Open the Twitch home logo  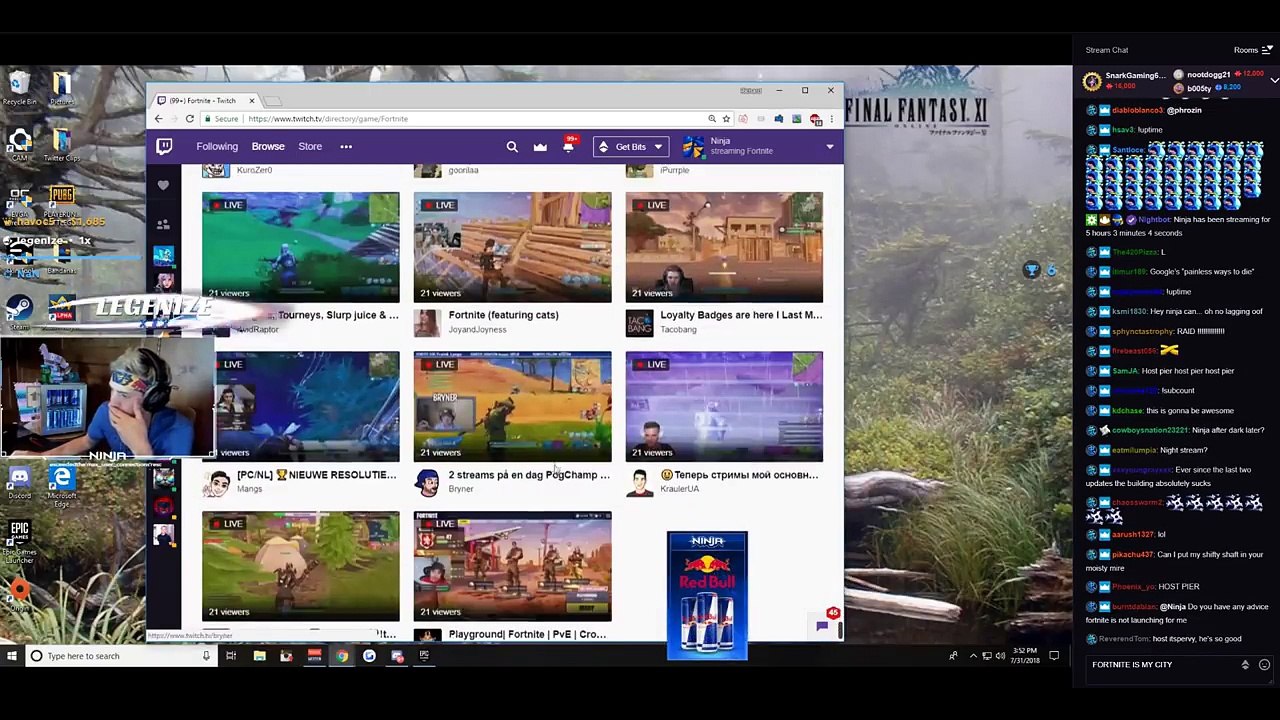[x=164, y=147]
